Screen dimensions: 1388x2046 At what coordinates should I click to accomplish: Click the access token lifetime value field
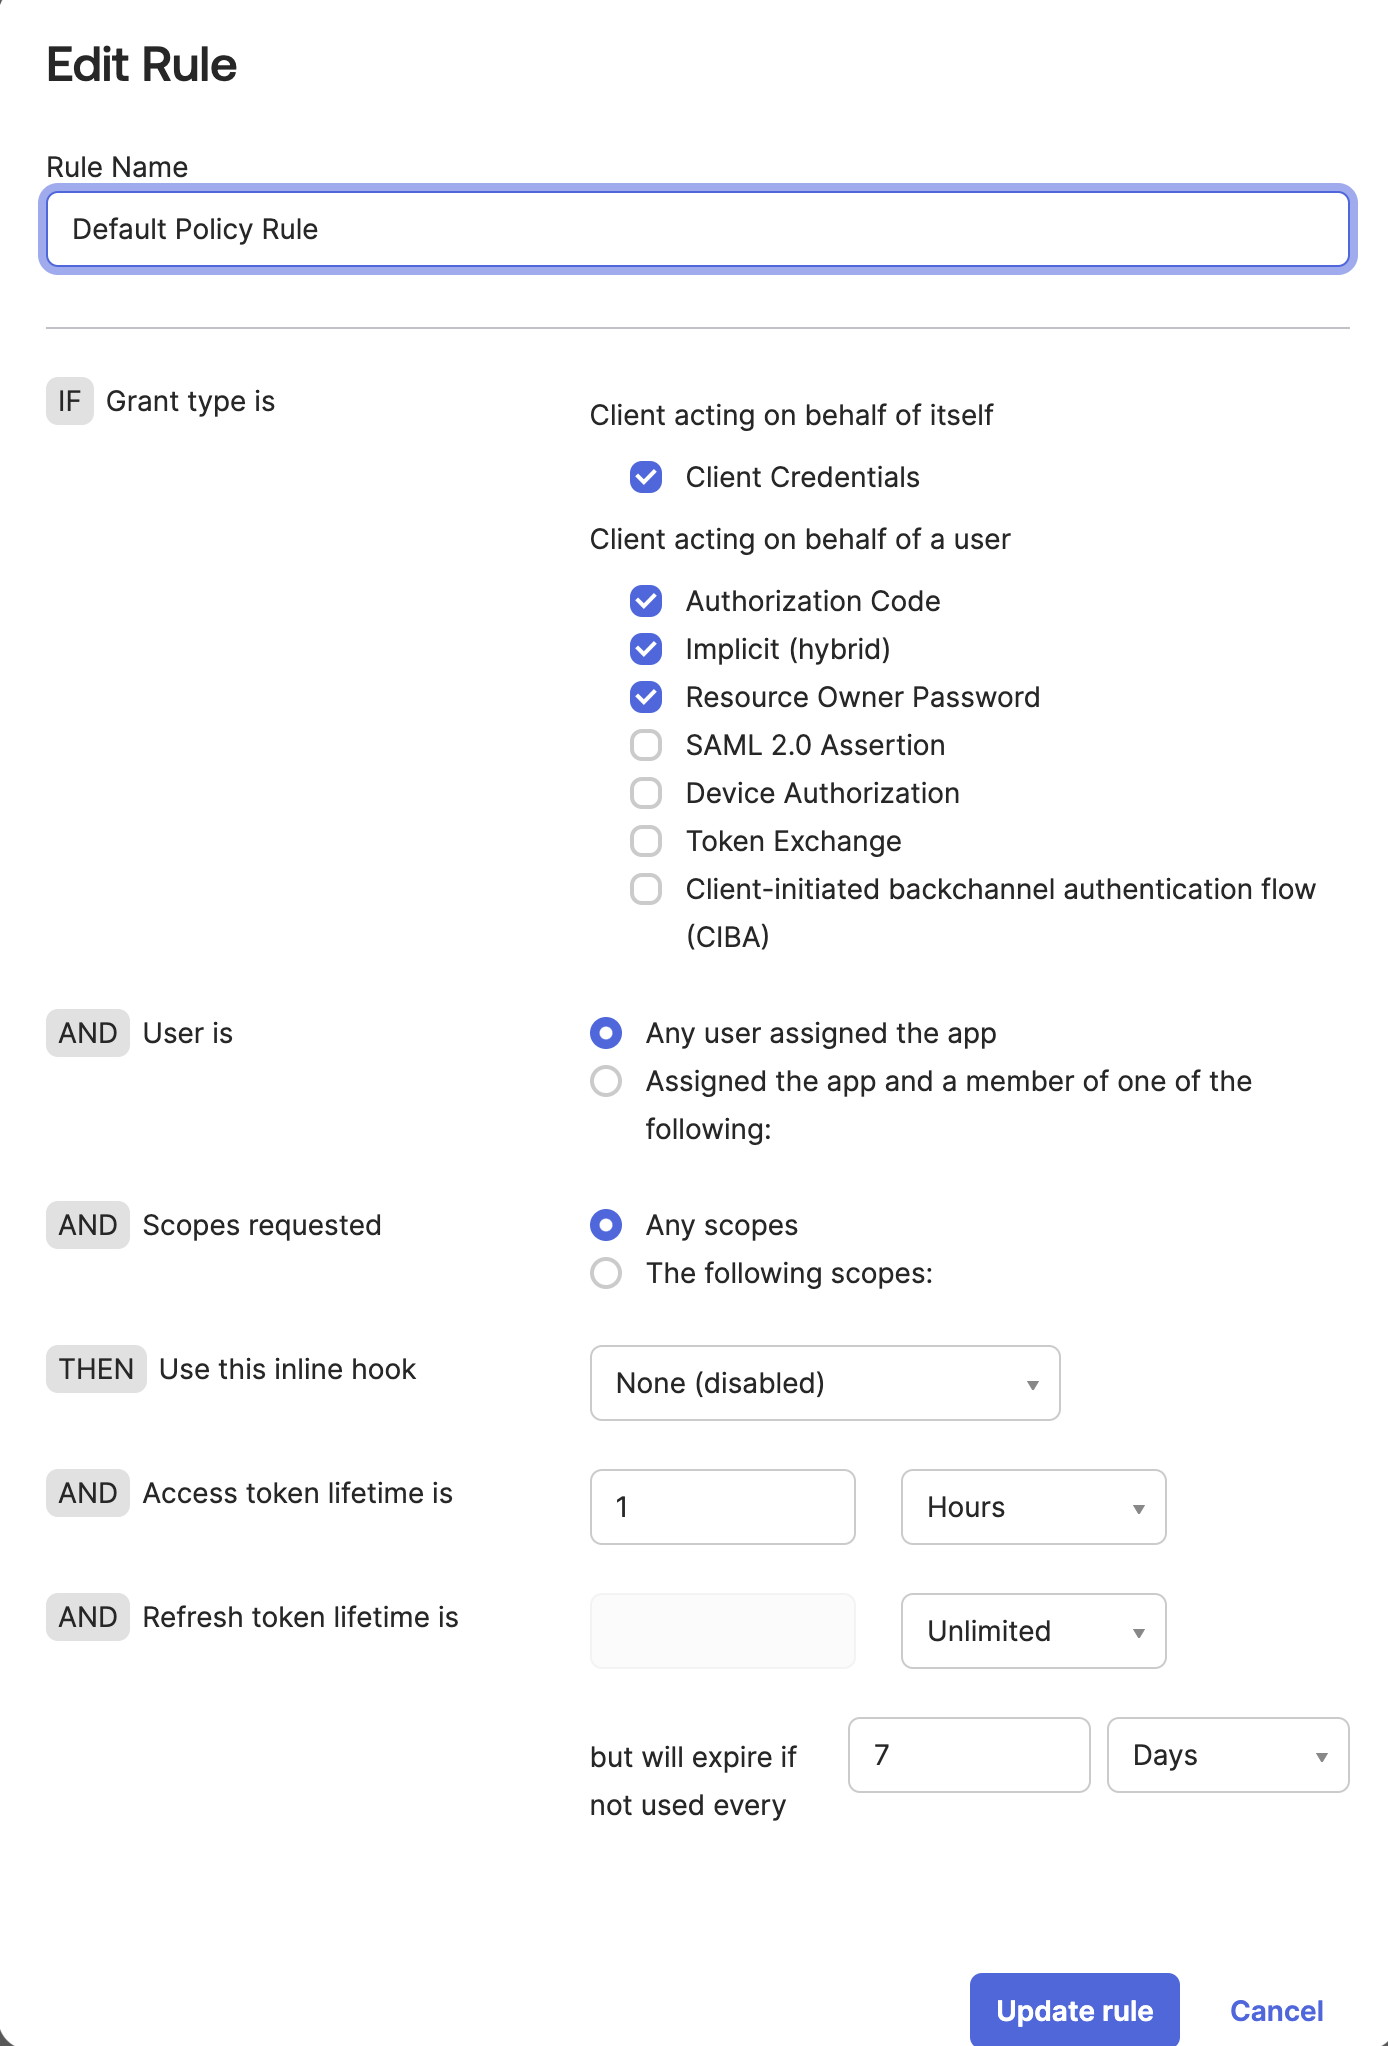tap(722, 1507)
